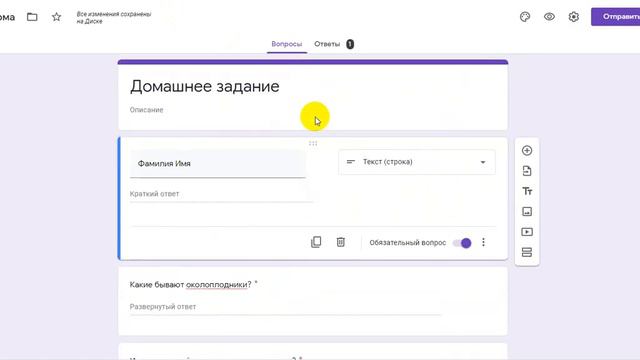Screen dimensions: 640x360
Task: Toggle Обязательный вопрос switch
Action: (462, 243)
